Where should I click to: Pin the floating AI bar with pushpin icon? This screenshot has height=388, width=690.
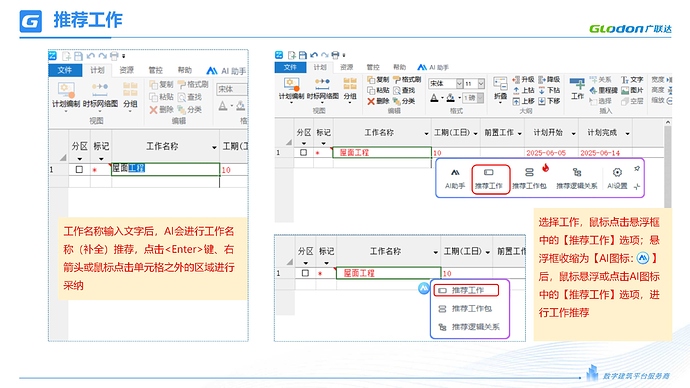coord(637,168)
